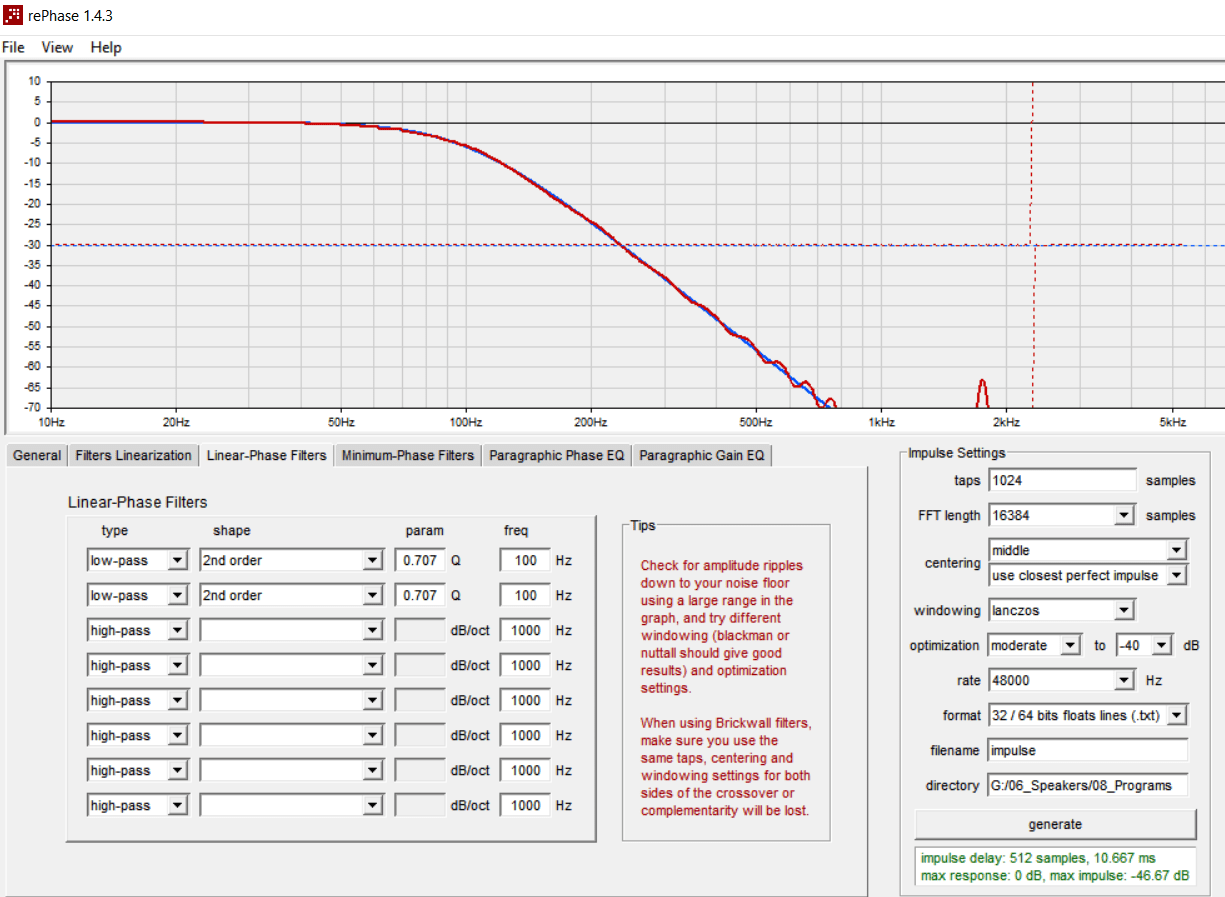This screenshot has height=897, width=1225.
Task: Open the View menu
Action: [x=57, y=47]
